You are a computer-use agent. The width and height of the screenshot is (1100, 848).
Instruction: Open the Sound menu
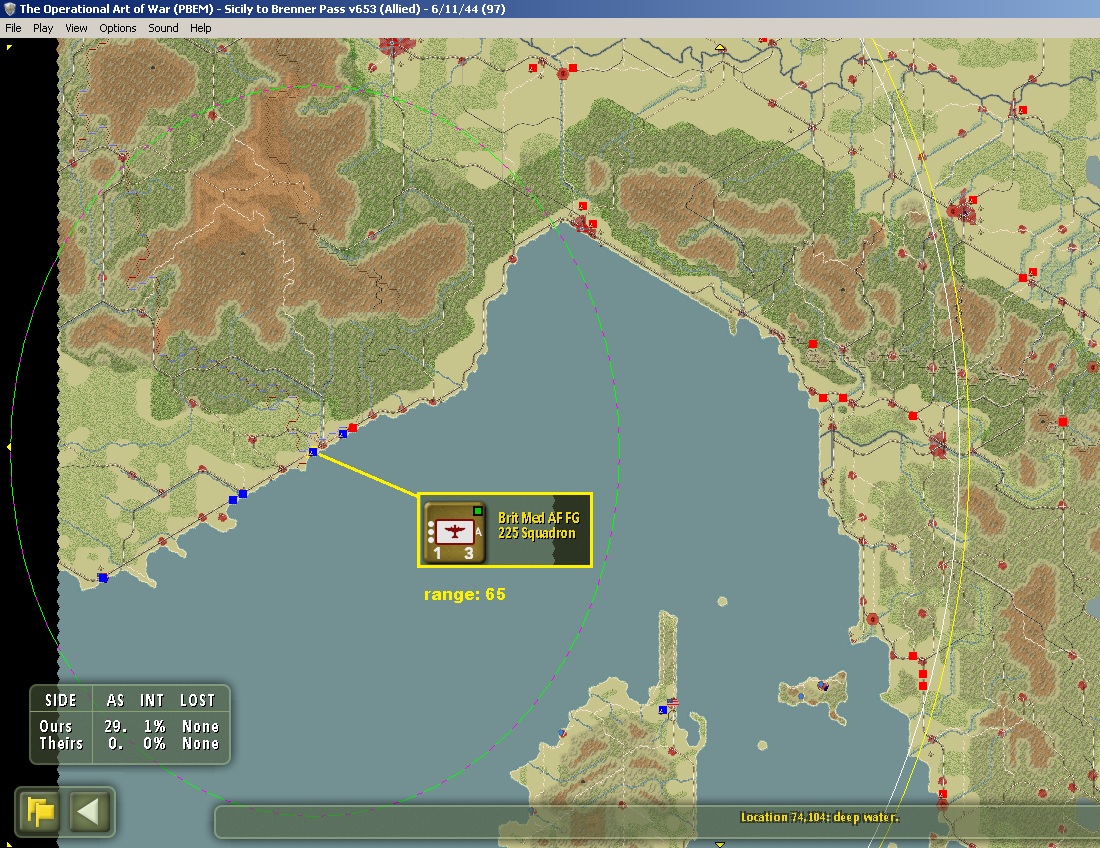[163, 28]
